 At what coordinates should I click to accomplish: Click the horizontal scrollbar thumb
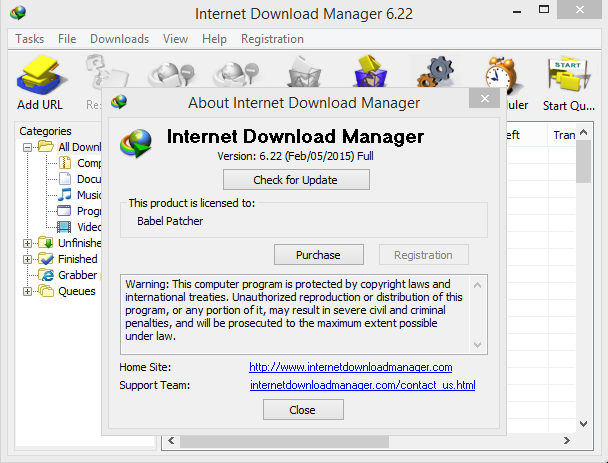284,441
